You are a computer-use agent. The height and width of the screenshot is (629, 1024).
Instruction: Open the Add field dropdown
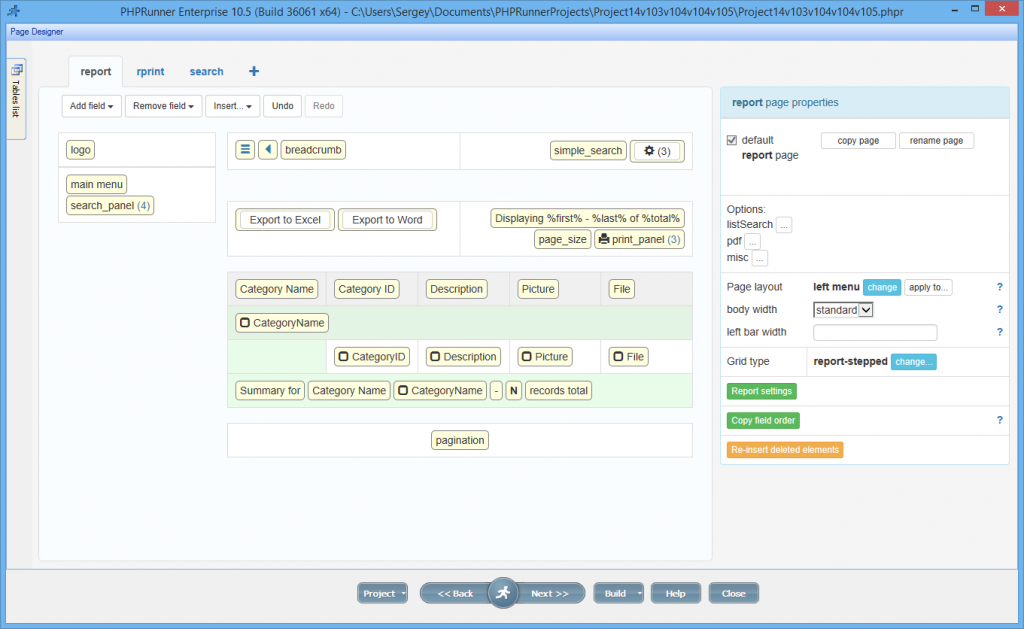click(x=91, y=105)
